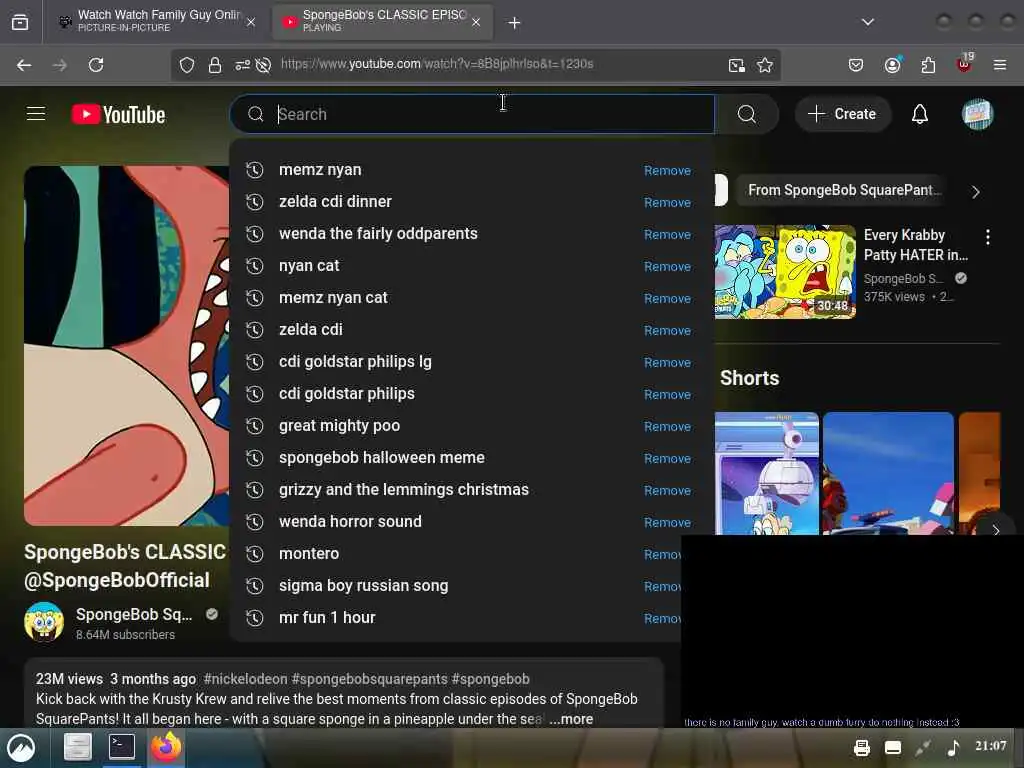This screenshot has height=768, width=1024.
Task: Save page to Pocket
Action: (x=856, y=65)
